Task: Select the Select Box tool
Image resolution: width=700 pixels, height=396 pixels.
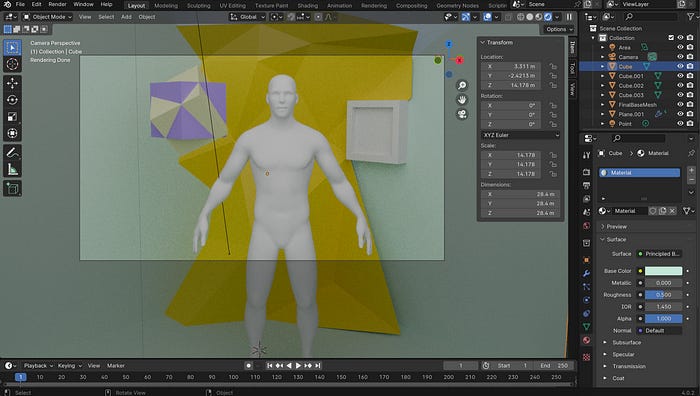Action: [x=12, y=48]
